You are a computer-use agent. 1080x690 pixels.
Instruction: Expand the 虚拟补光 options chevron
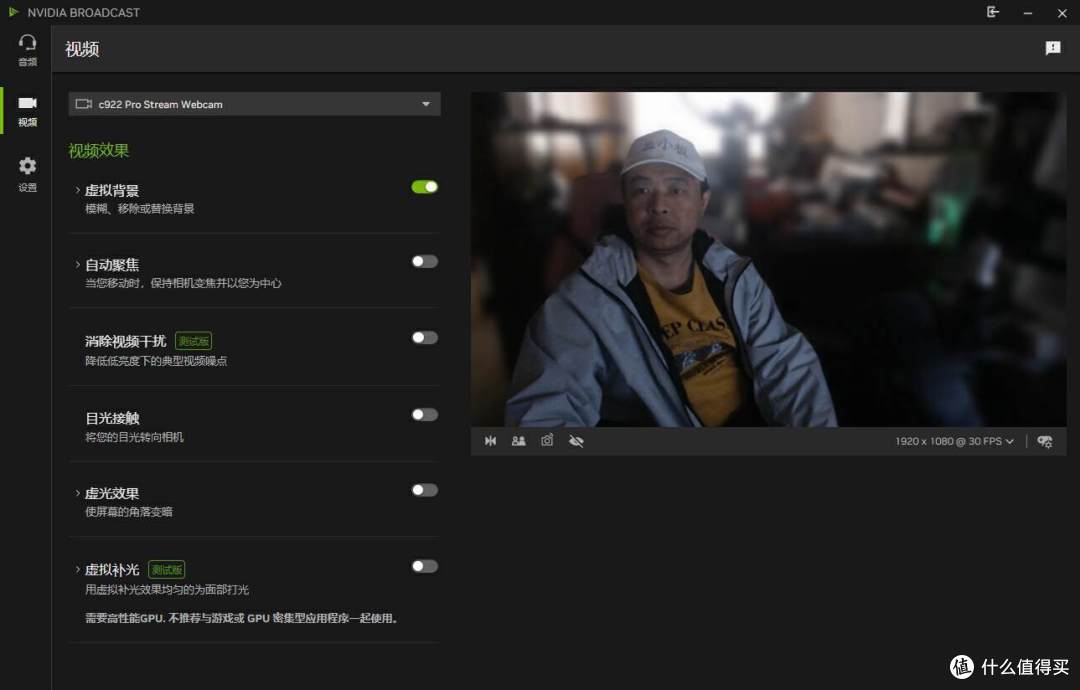77,569
